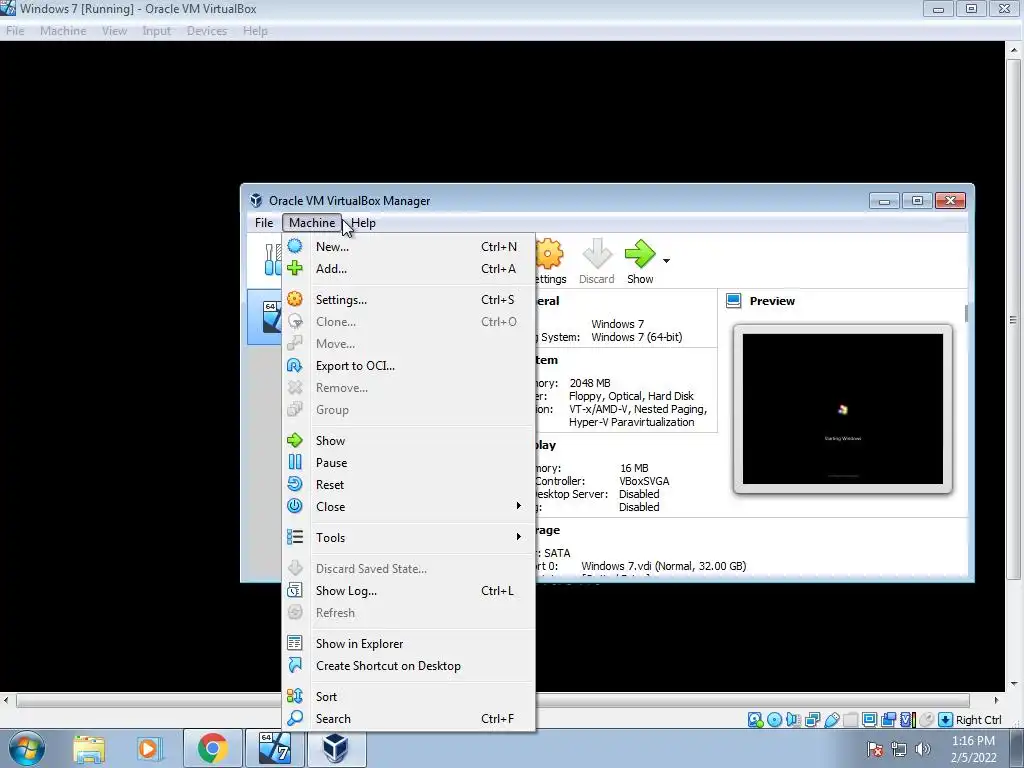Open Machine menu of Windows 7 VM window
The height and width of the screenshot is (768, 1024).
63,31
